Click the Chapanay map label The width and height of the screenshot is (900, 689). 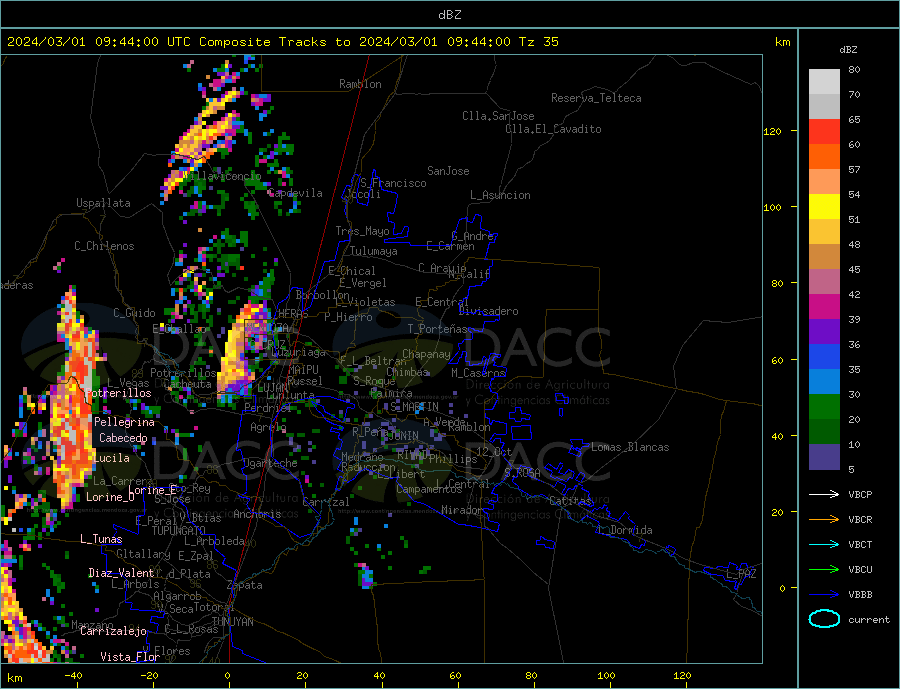click(426, 354)
